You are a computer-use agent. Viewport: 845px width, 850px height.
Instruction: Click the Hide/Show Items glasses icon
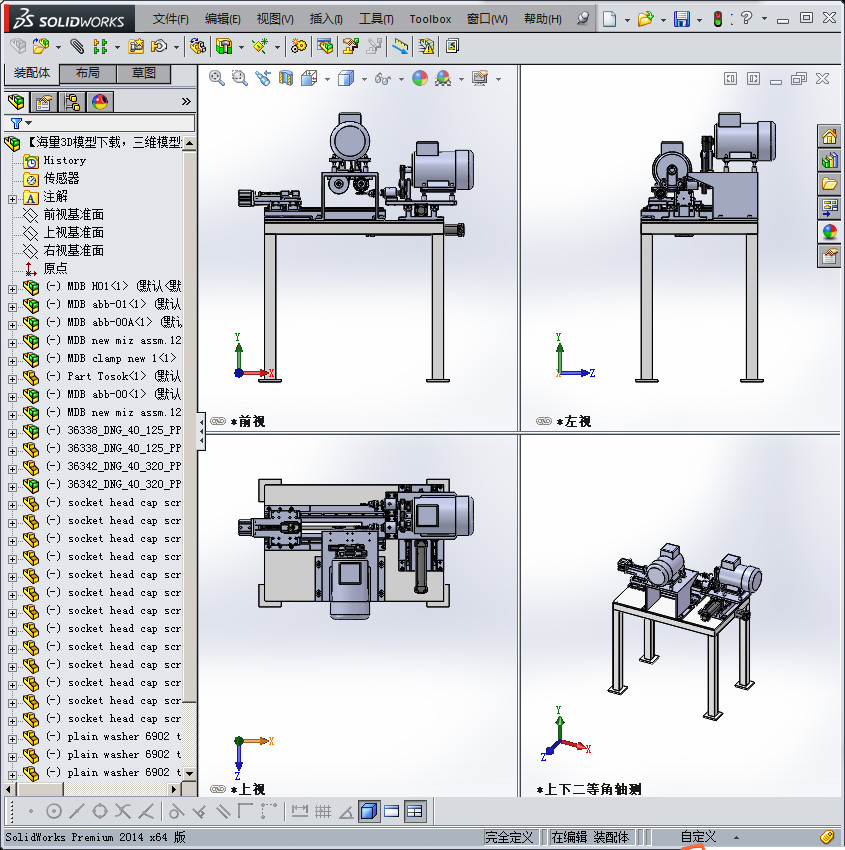click(x=383, y=79)
